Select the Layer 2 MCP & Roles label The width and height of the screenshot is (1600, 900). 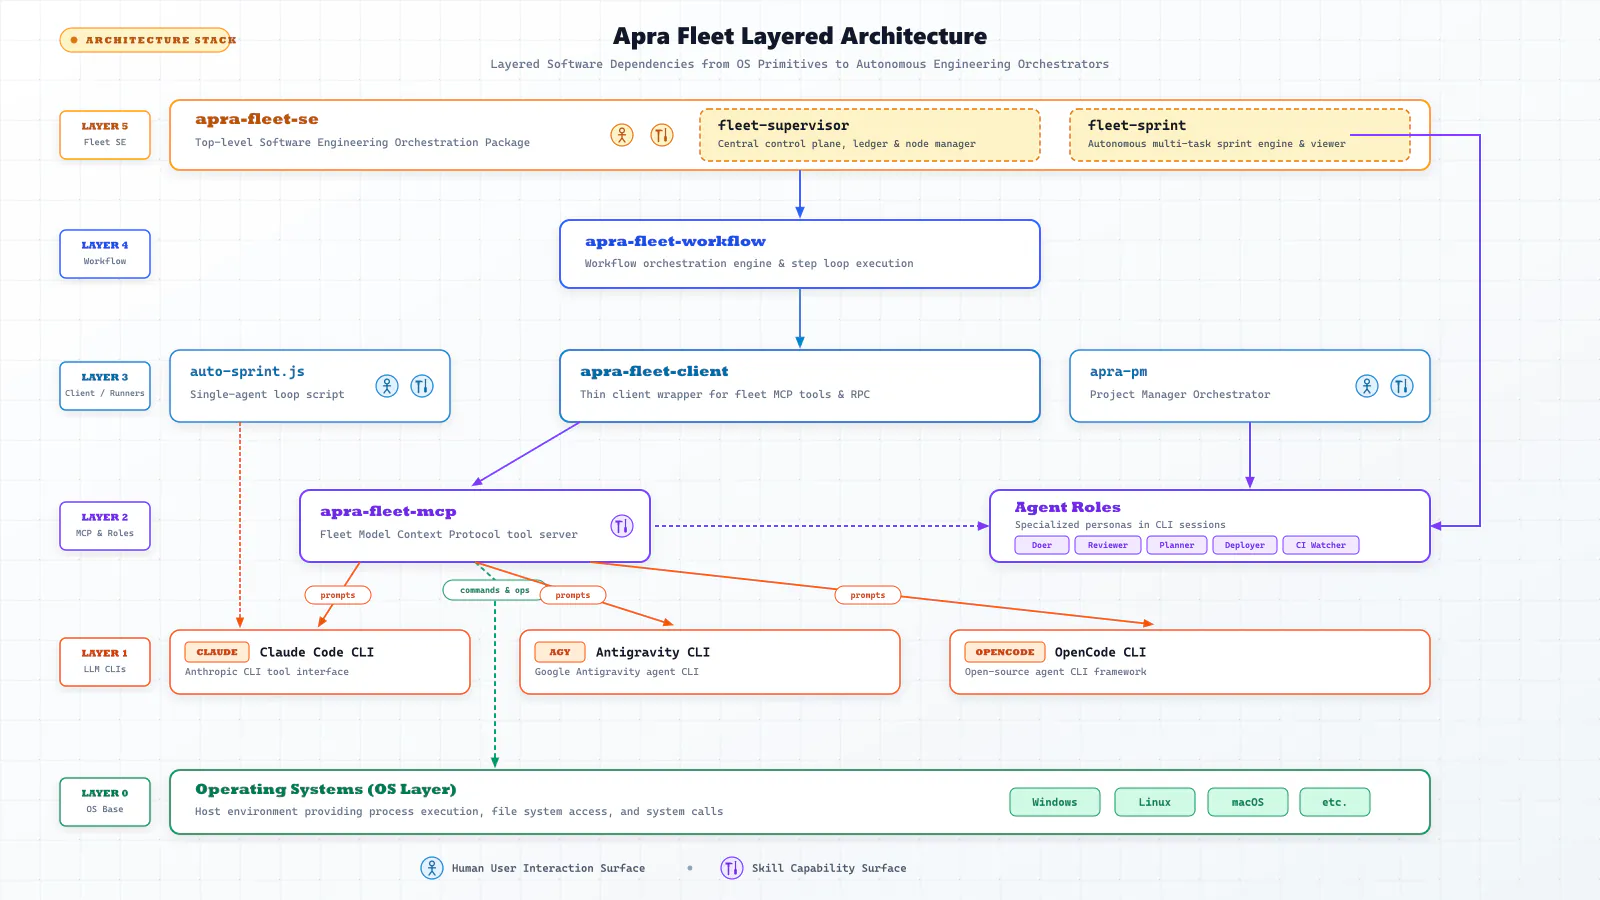point(105,526)
